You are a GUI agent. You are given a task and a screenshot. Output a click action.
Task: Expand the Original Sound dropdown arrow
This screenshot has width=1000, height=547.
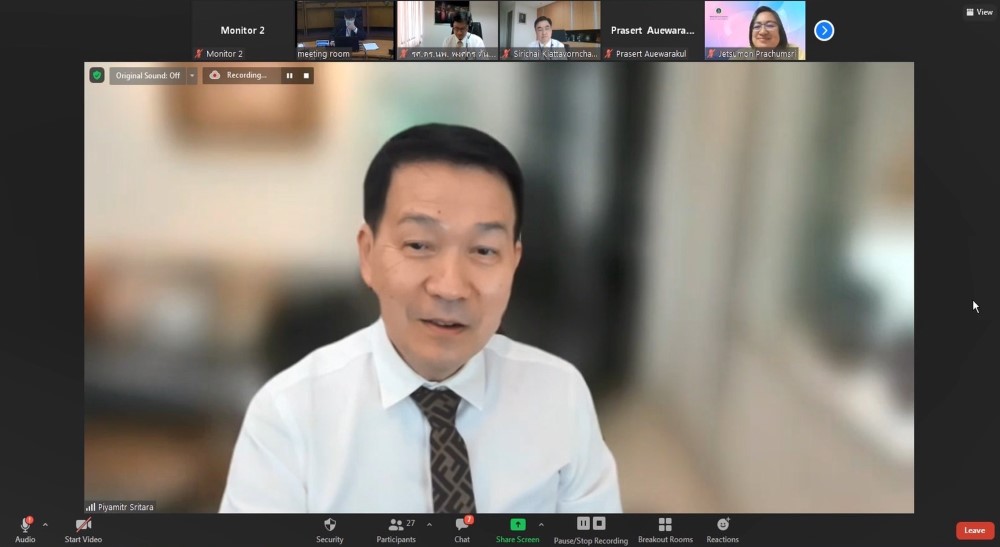192,75
